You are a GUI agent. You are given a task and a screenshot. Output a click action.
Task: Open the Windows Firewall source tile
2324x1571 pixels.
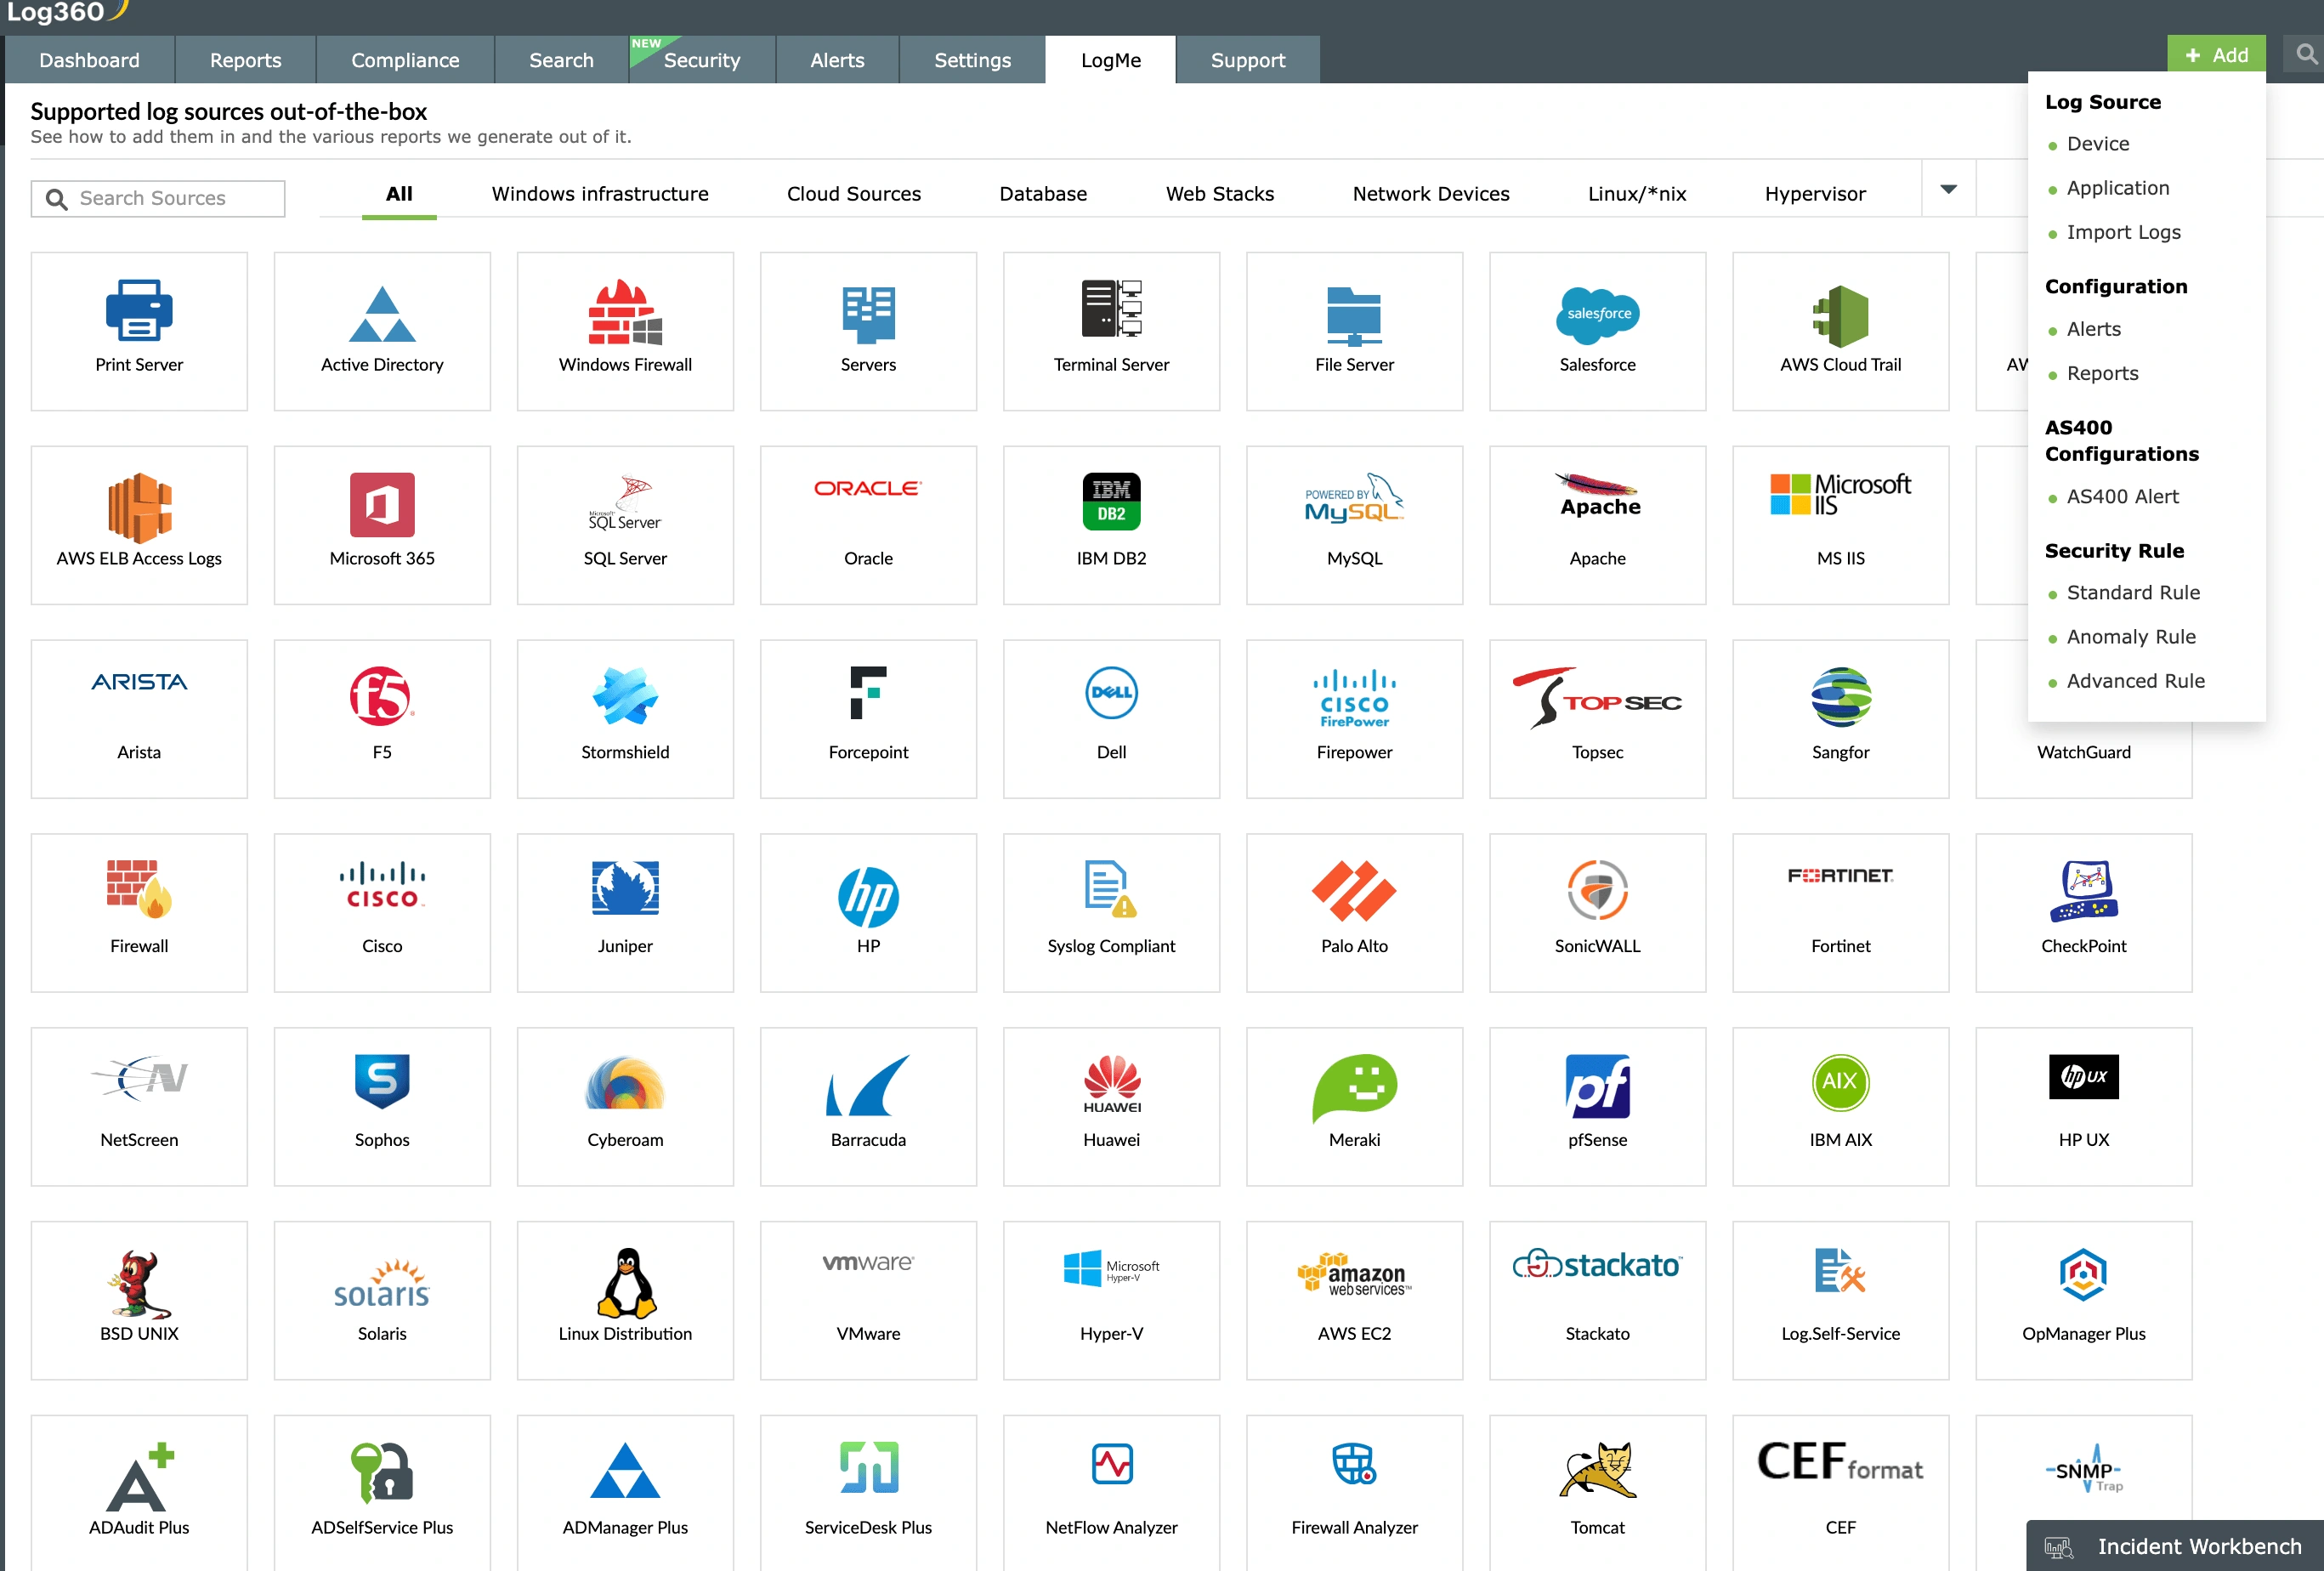pos(625,331)
